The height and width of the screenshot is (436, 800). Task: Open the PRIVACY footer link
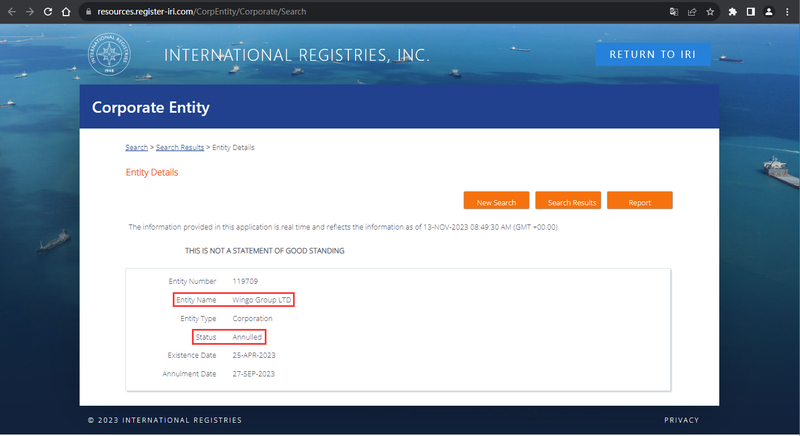(x=681, y=420)
